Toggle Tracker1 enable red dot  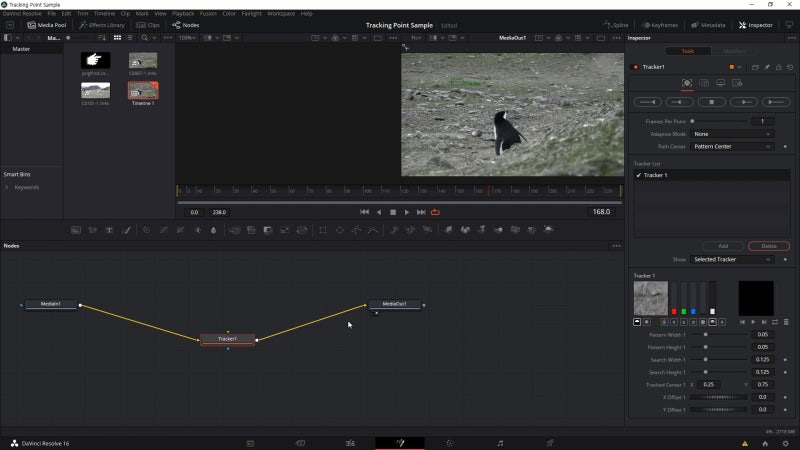[635, 67]
